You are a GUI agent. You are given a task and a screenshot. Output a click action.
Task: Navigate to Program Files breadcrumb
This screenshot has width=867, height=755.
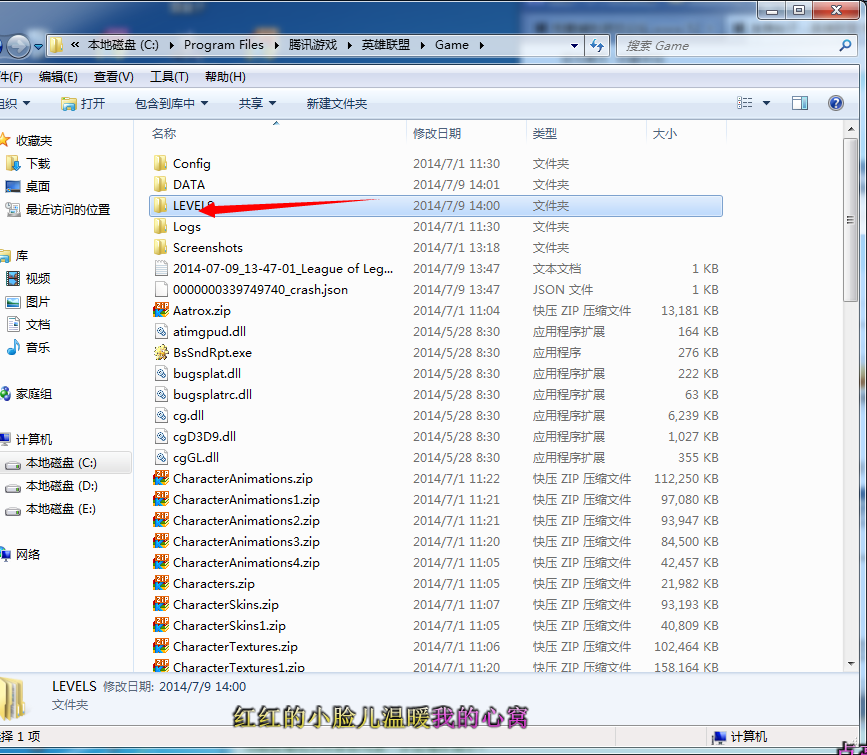[223, 45]
